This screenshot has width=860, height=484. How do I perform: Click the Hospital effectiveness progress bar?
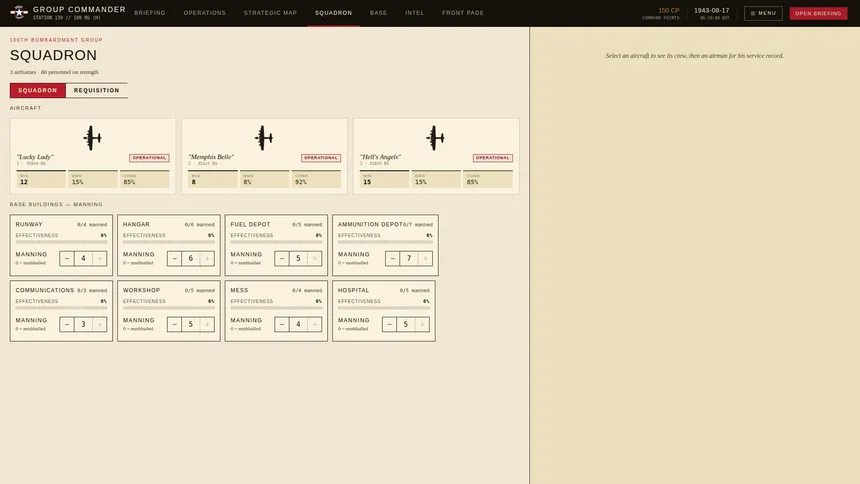pos(384,307)
